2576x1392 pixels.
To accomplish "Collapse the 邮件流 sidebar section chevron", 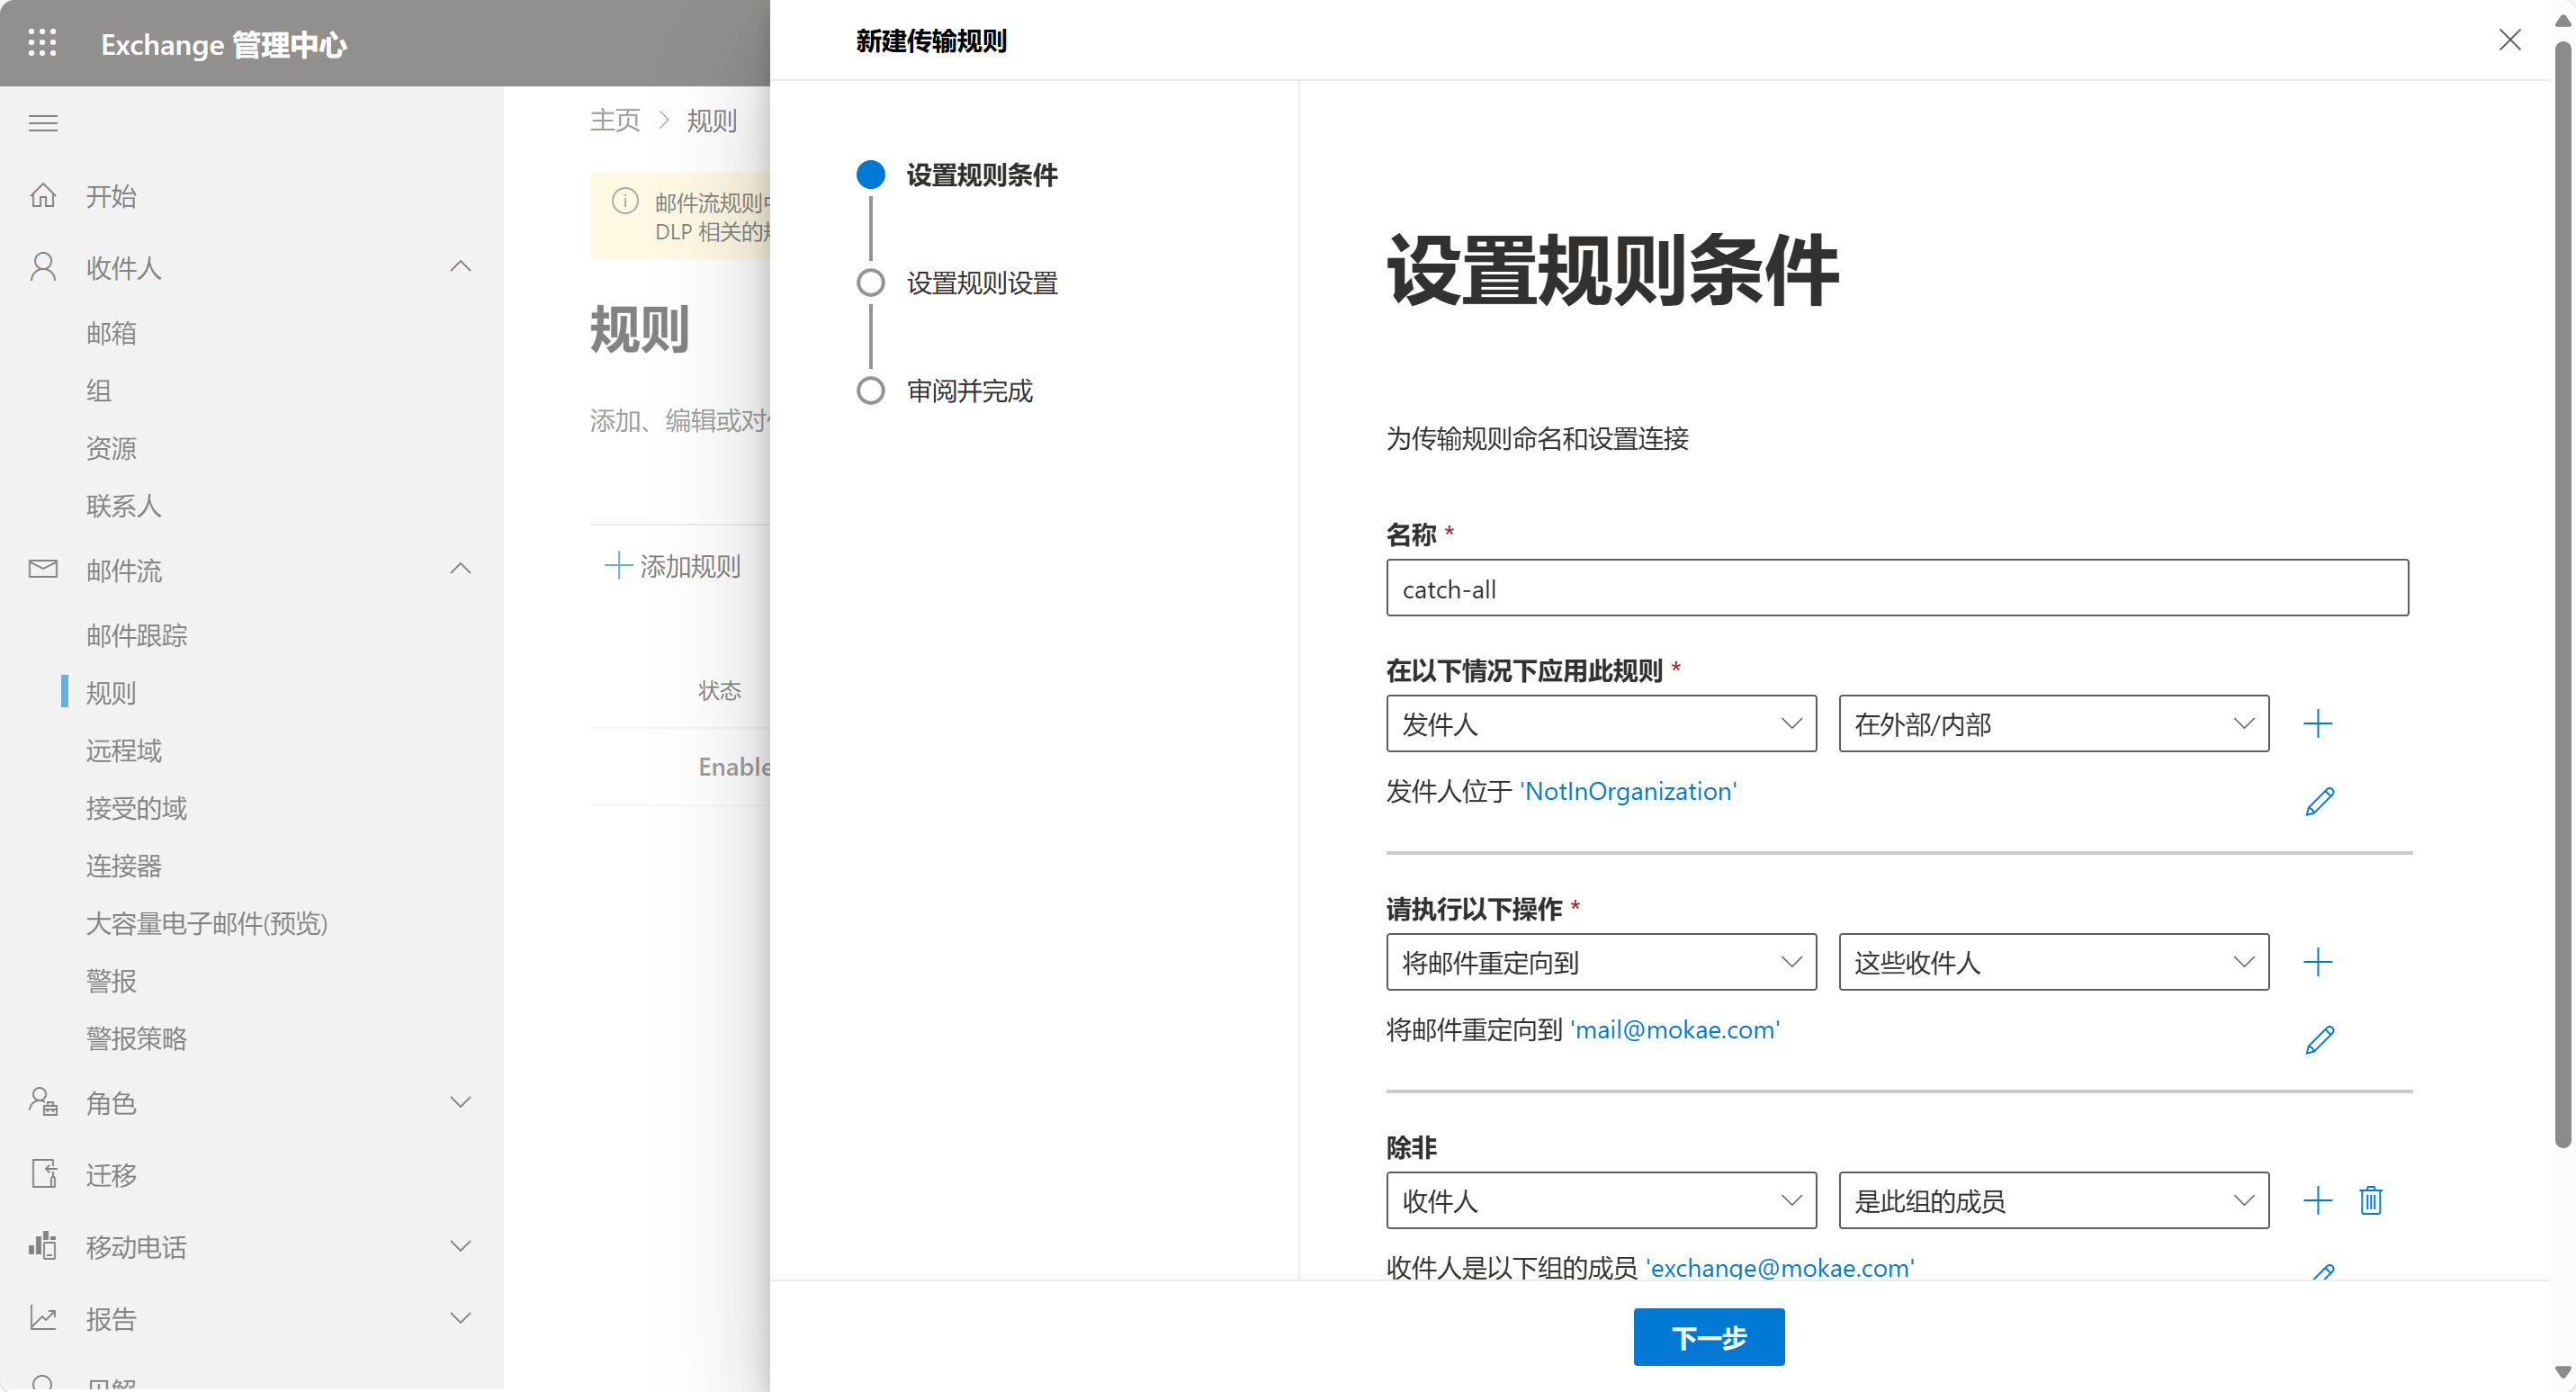I will (460, 568).
